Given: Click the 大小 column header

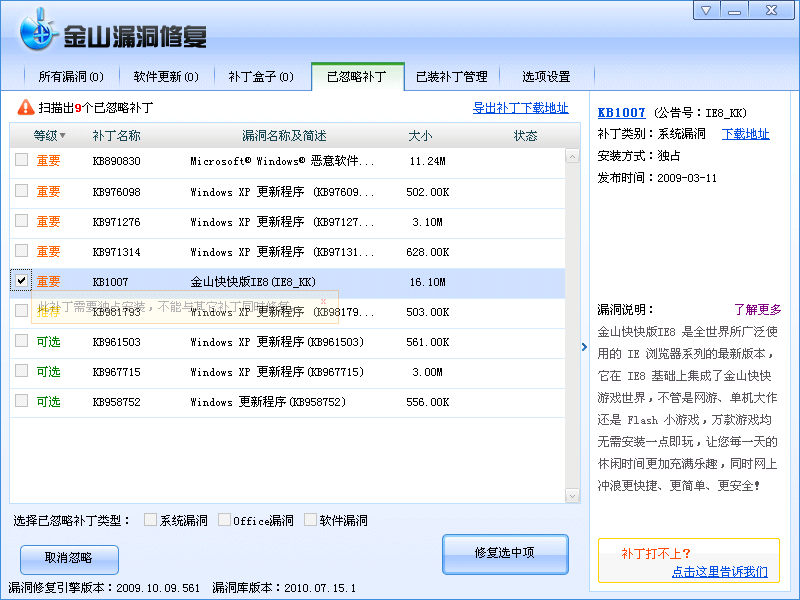Looking at the screenshot, I should point(420,136).
